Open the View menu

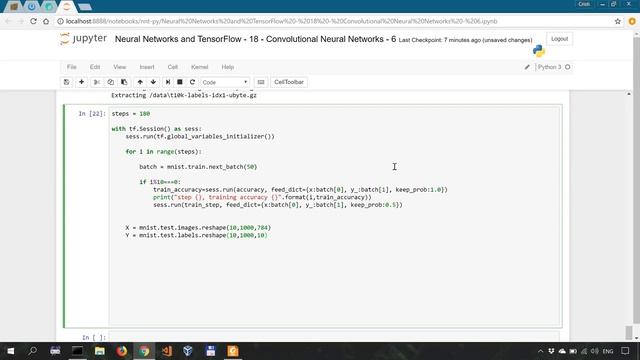coord(120,67)
